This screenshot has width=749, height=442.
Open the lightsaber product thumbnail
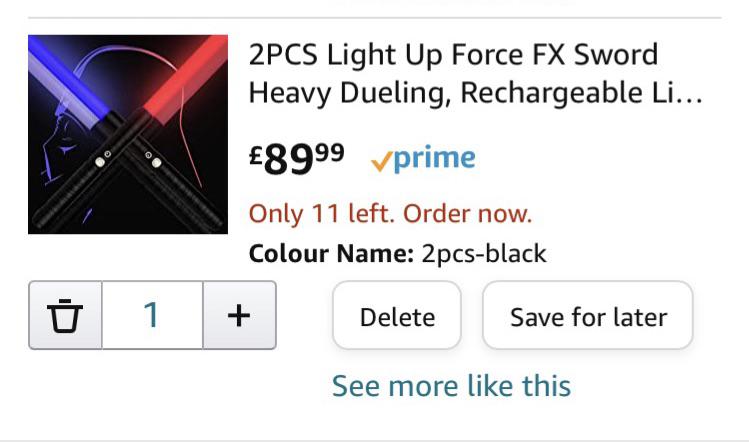click(x=128, y=134)
